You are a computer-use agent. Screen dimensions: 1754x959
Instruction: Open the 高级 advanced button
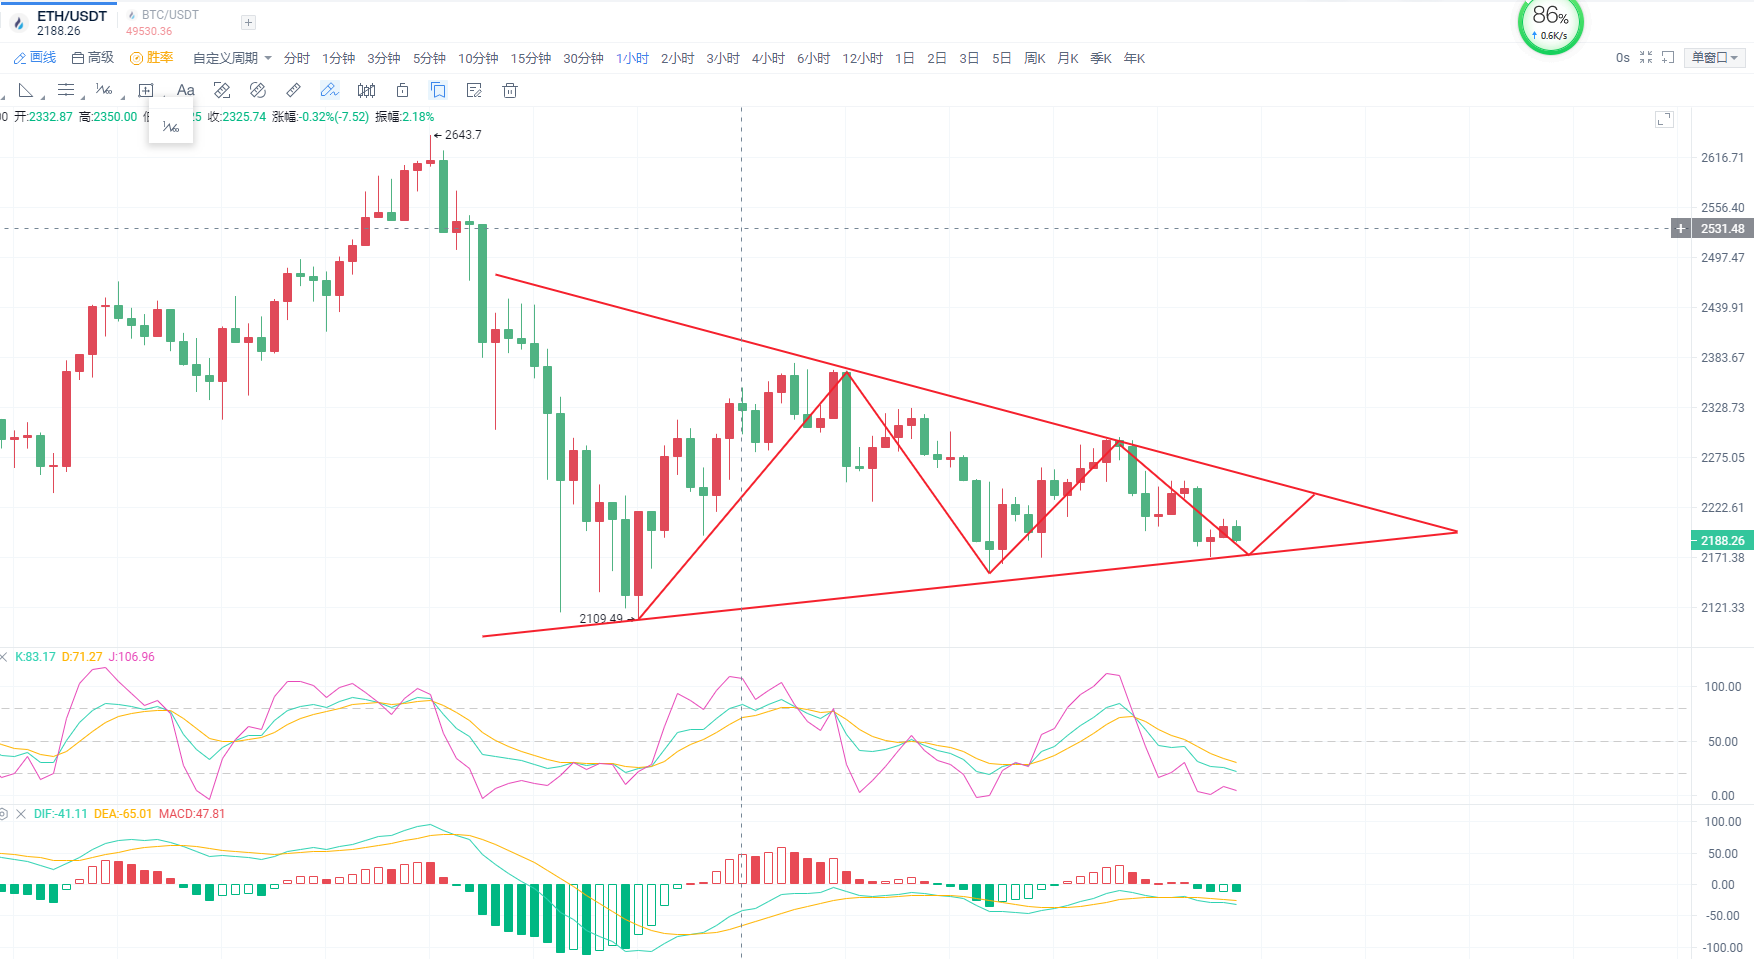(93, 58)
